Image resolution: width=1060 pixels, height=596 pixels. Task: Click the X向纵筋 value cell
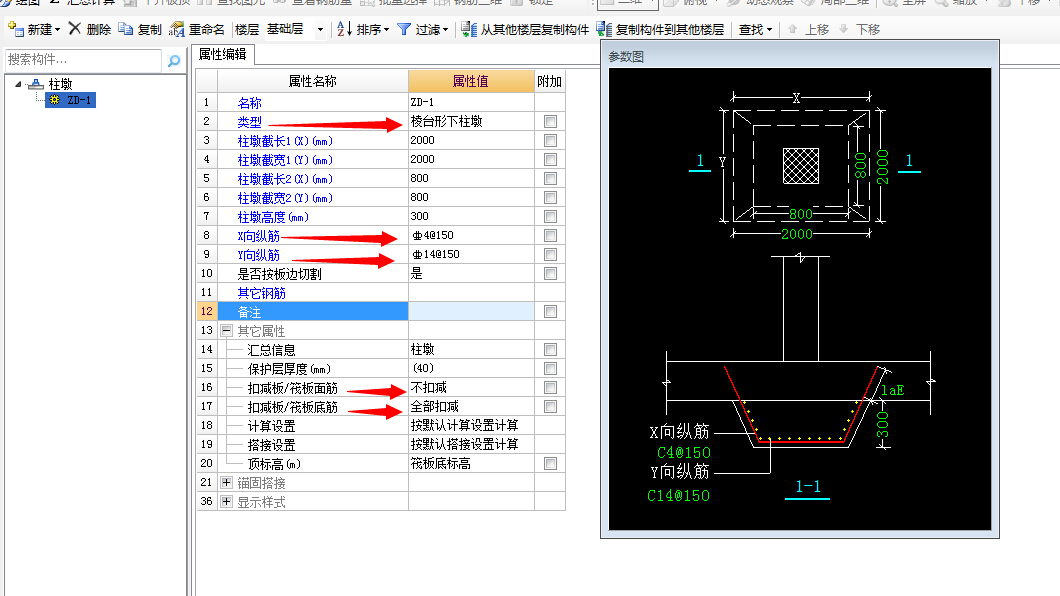tap(471, 235)
